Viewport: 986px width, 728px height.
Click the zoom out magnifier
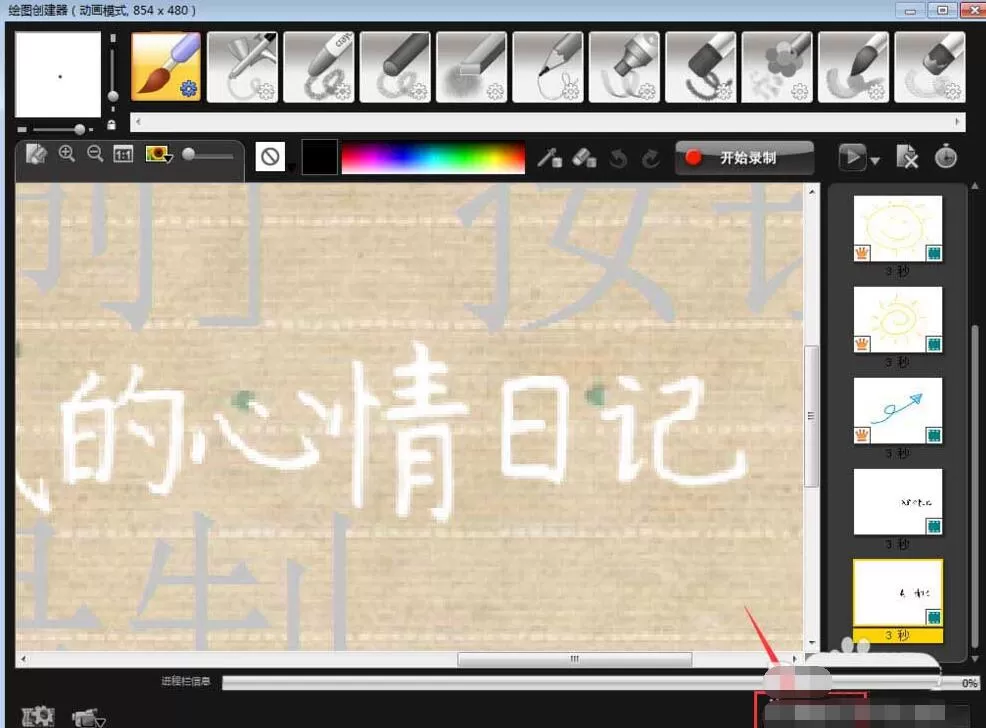point(95,154)
